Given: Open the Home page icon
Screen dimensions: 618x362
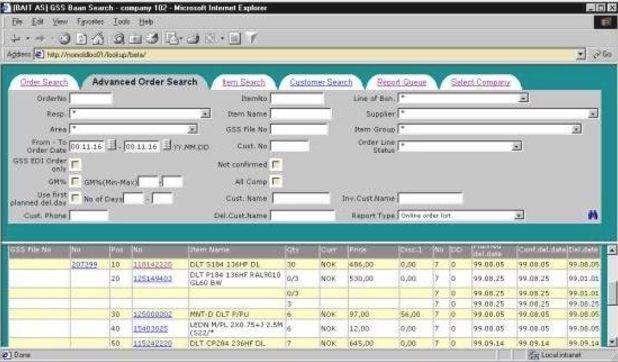Looking at the screenshot, I should pos(98,38).
